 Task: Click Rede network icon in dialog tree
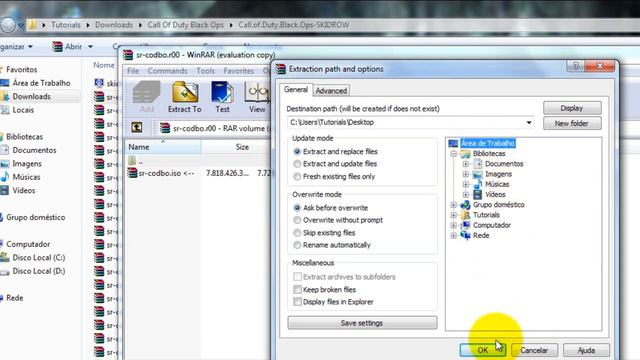point(465,235)
